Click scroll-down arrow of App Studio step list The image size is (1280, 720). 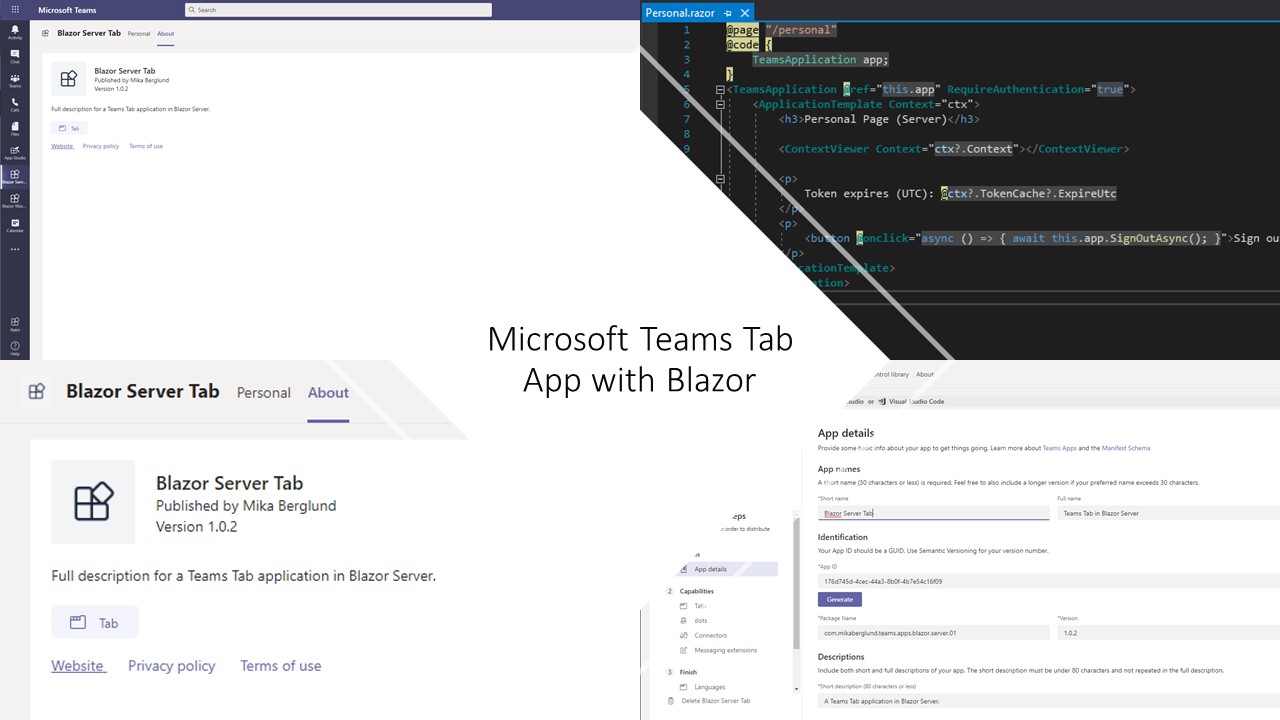point(796,689)
